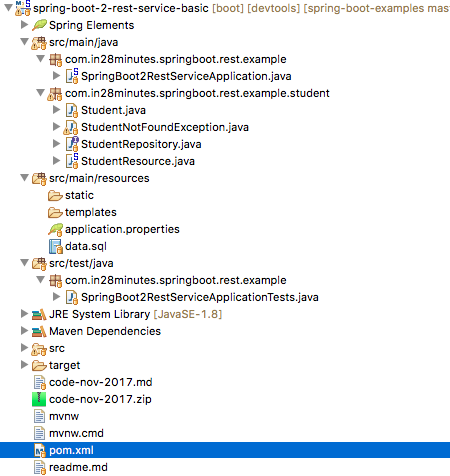Collapse the src/test/java folder
The height and width of the screenshot is (476, 450).
pyautogui.click(x=24, y=262)
